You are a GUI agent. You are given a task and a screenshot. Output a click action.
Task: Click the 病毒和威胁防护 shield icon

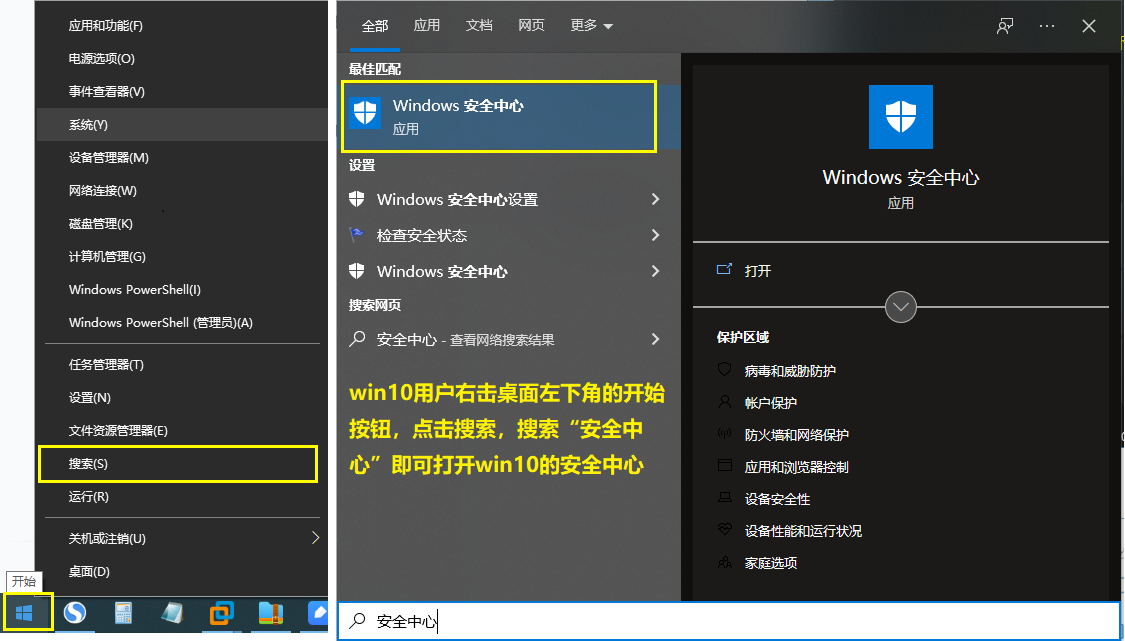tap(725, 370)
